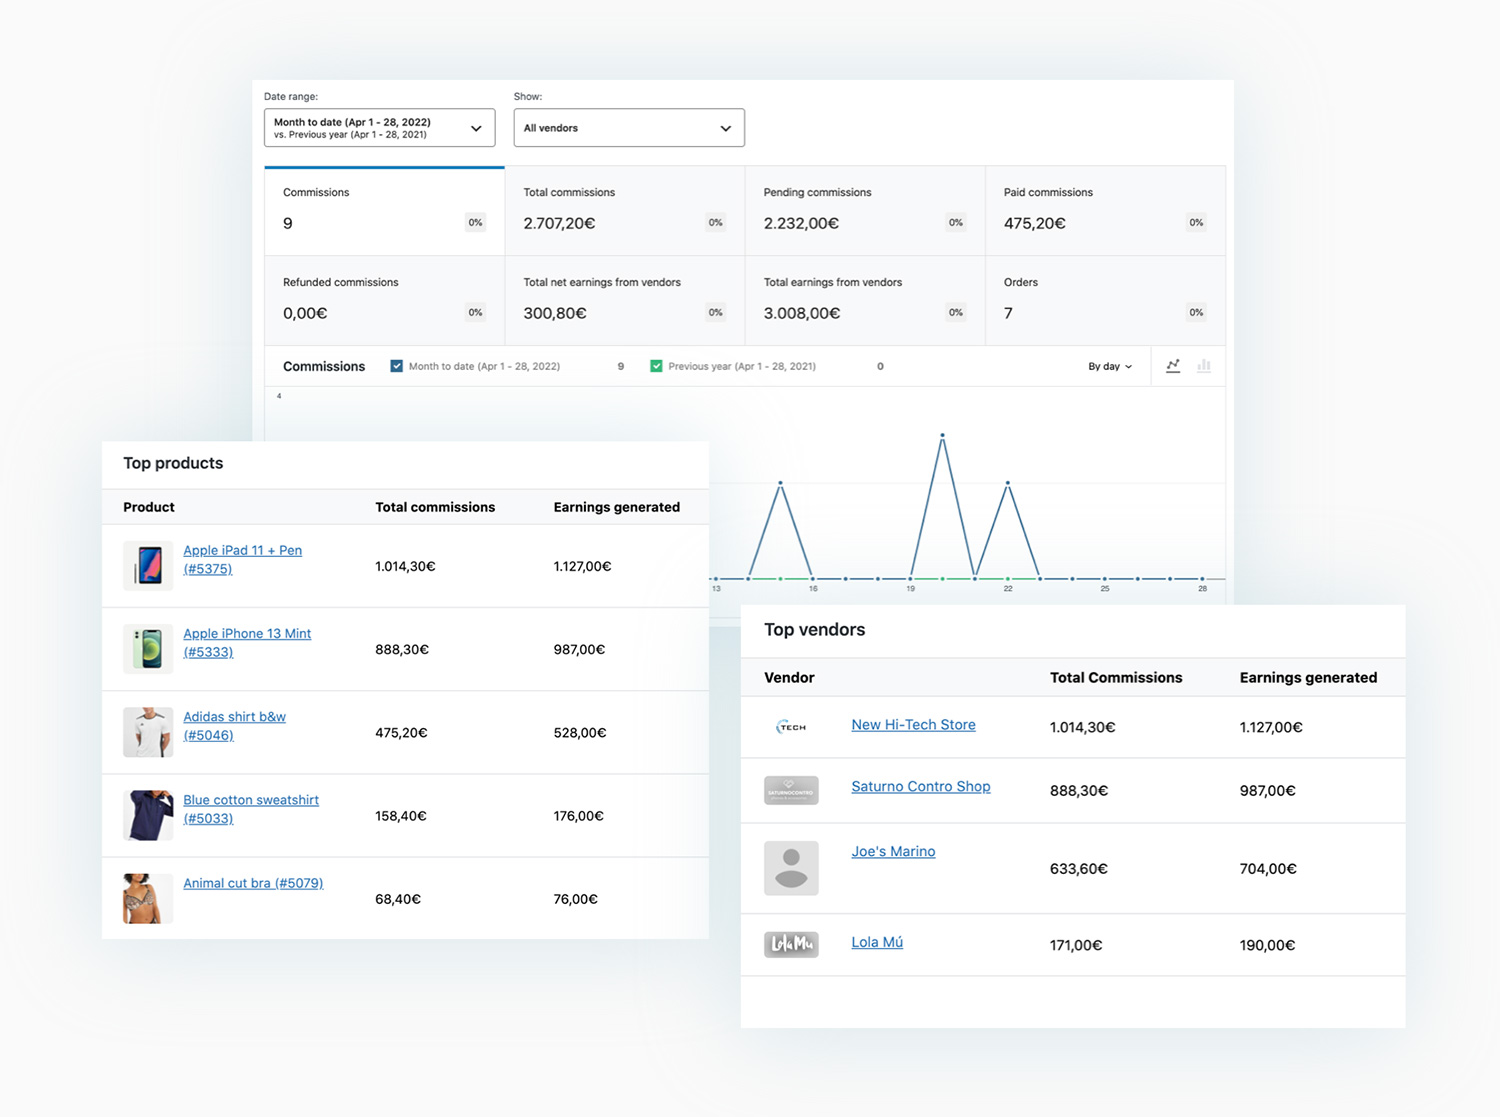Click the 171,00€ commission for Lola Mú

(1076, 945)
